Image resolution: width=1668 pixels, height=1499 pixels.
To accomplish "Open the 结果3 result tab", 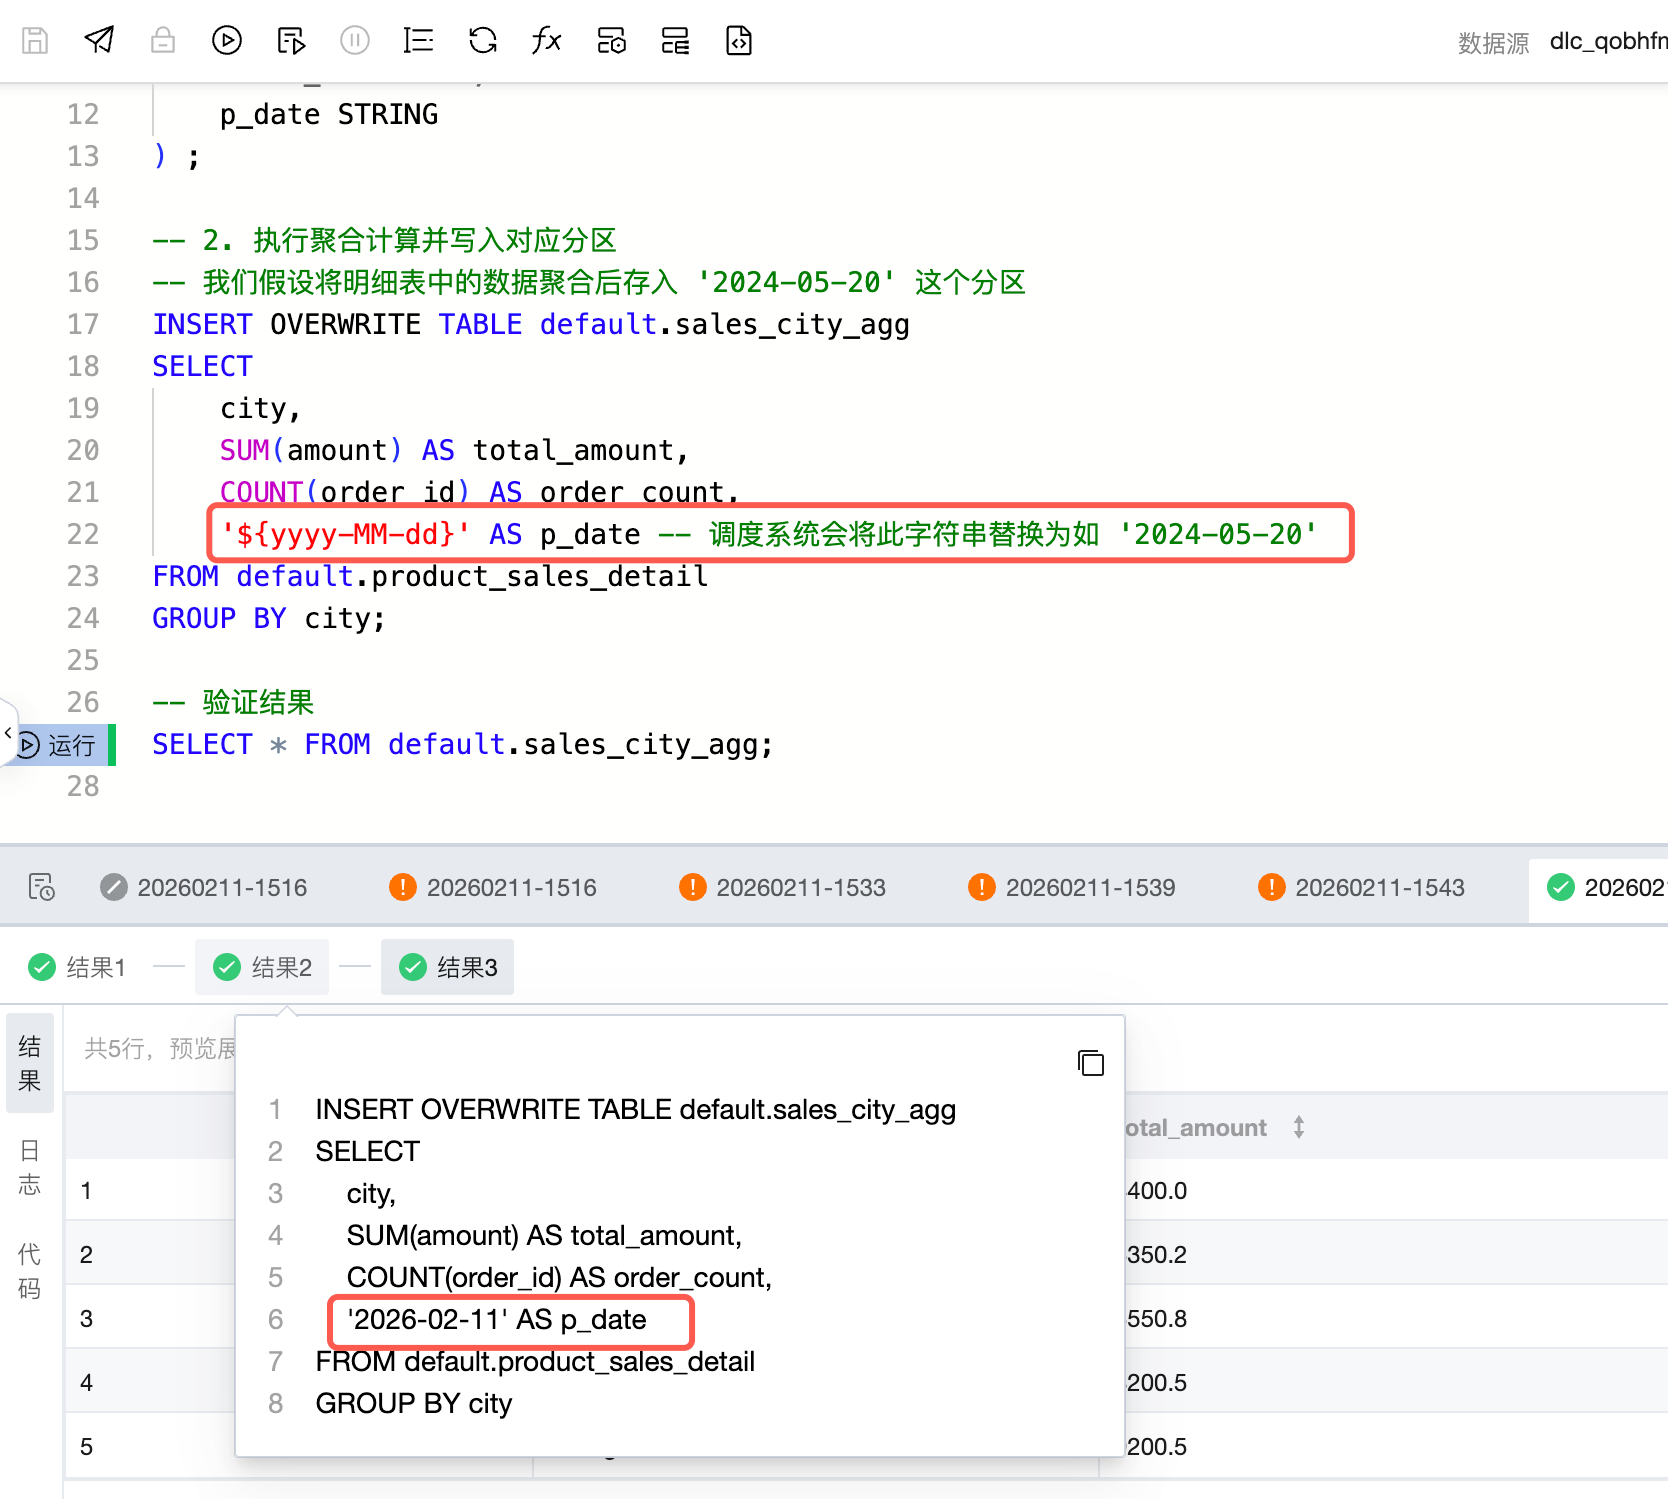I will click(448, 967).
